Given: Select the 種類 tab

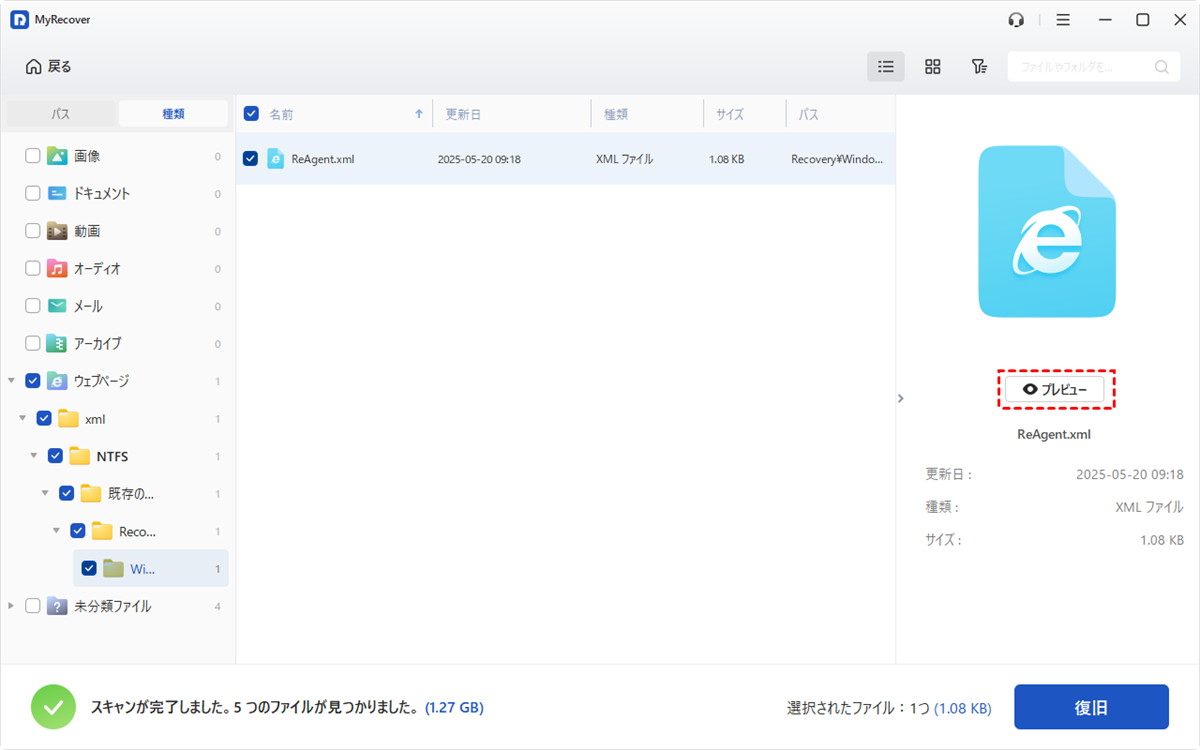Looking at the screenshot, I should pos(173,114).
